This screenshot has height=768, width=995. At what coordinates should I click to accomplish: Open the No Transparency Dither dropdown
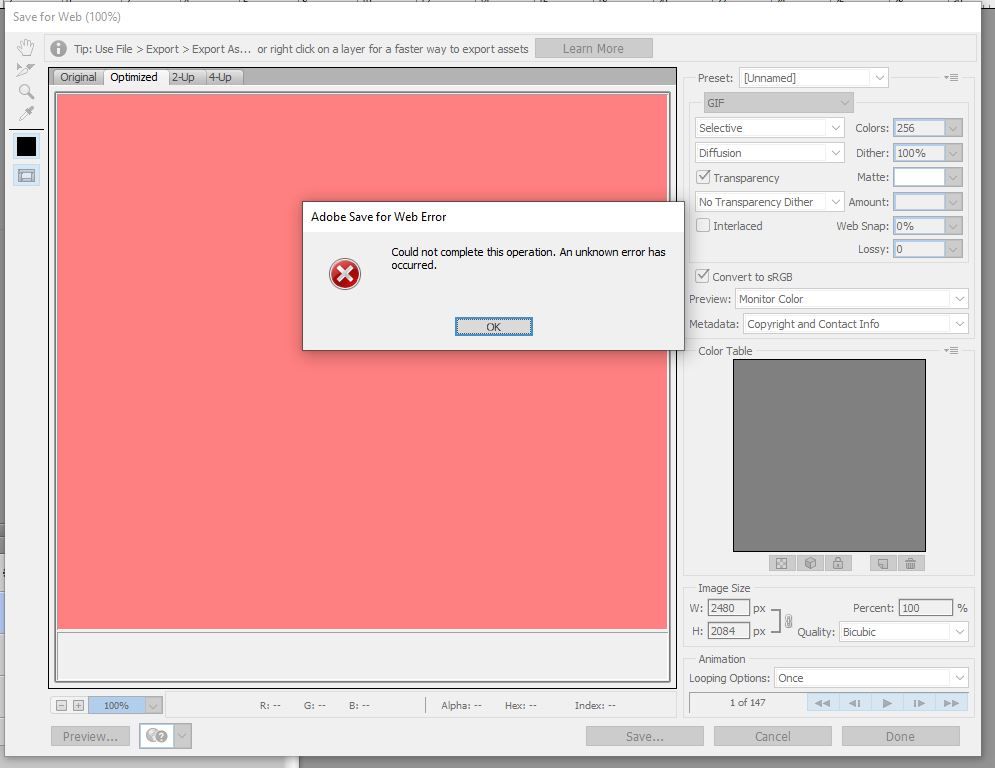[770, 202]
